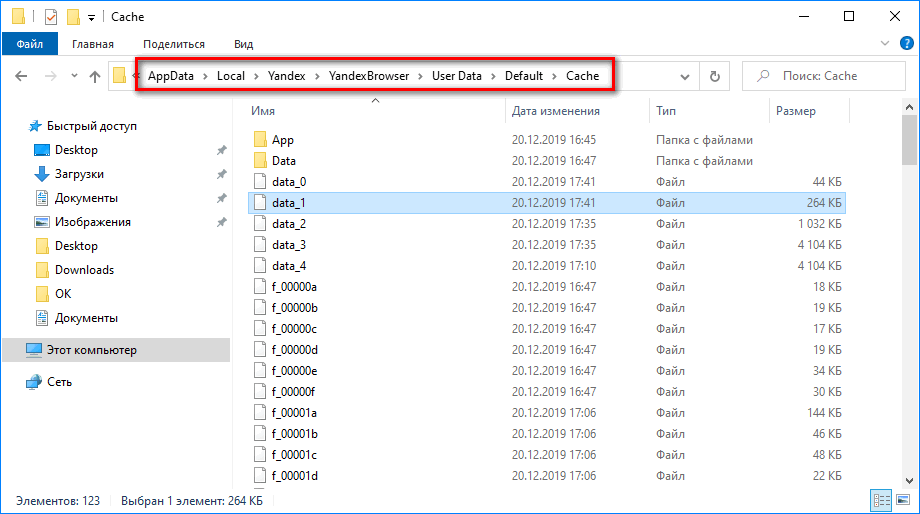Screen dimensions: 920x514
Task: Switch to details view in the status bar
Action: [881, 500]
